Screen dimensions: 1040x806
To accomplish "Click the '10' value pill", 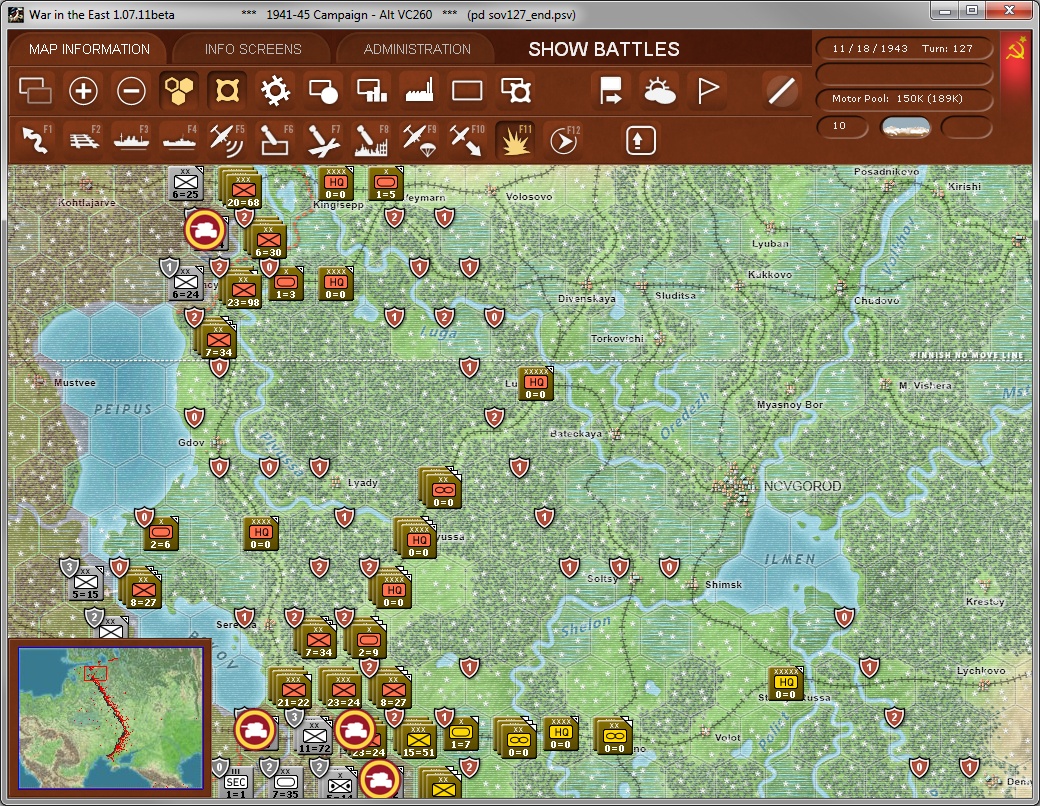I will [x=842, y=126].
